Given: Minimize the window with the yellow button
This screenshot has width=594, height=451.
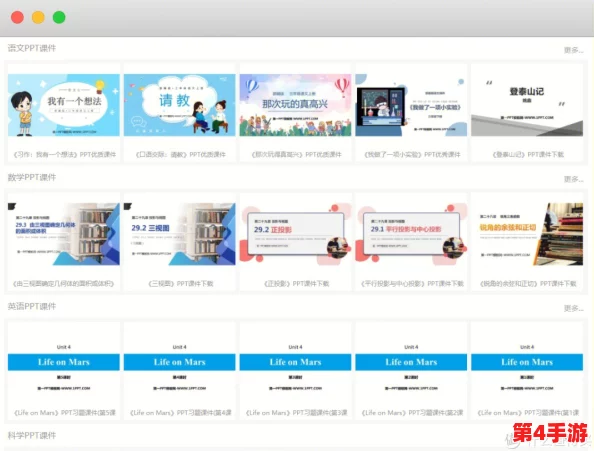Looking at the screenshot, I should [38, 17].
